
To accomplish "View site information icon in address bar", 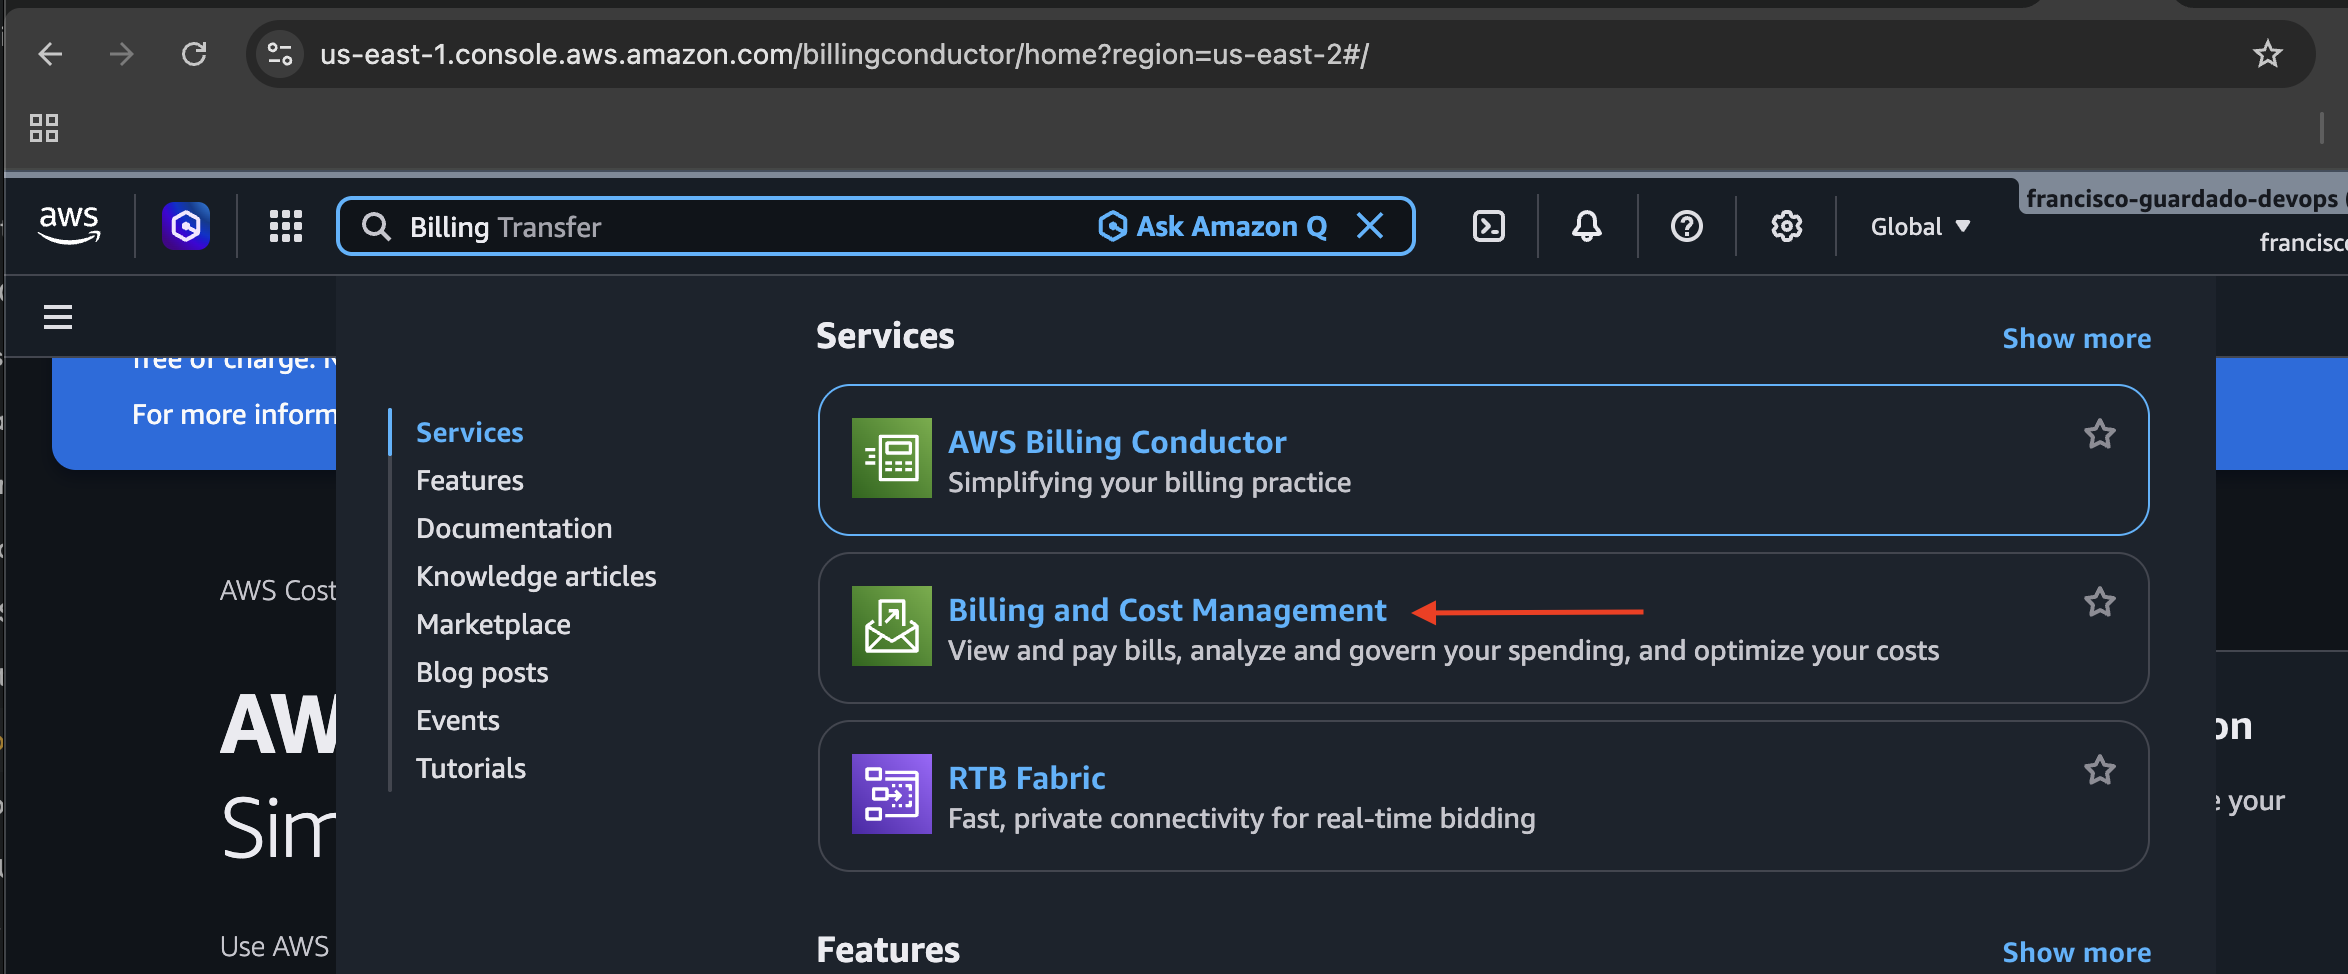I will [280, 54].
